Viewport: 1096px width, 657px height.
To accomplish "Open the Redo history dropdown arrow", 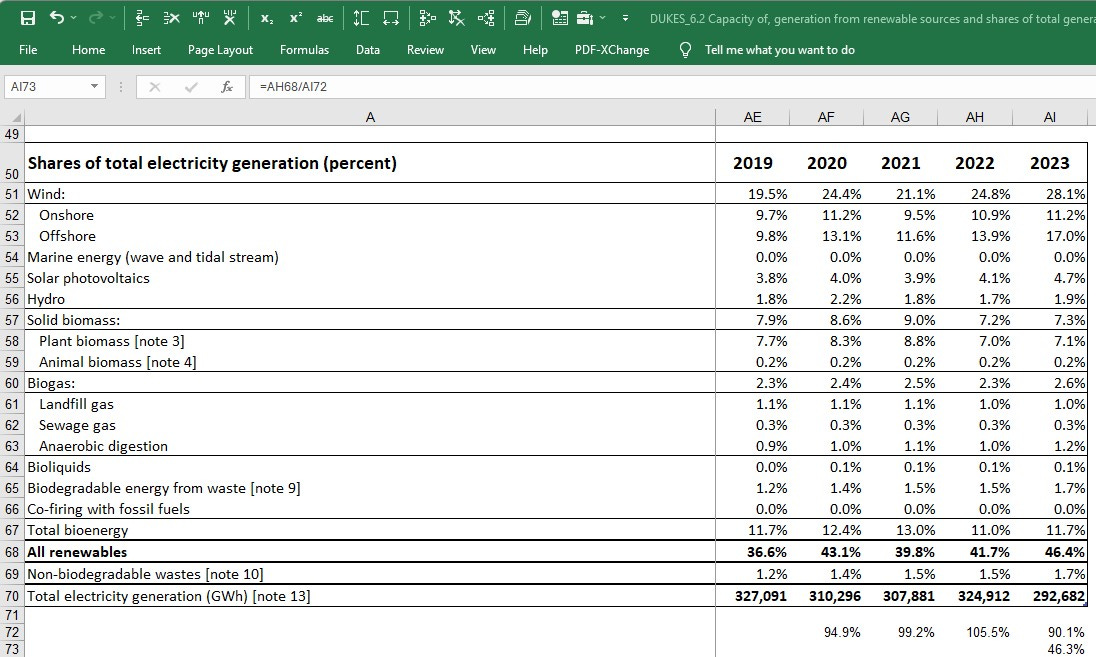I will 113,18.
